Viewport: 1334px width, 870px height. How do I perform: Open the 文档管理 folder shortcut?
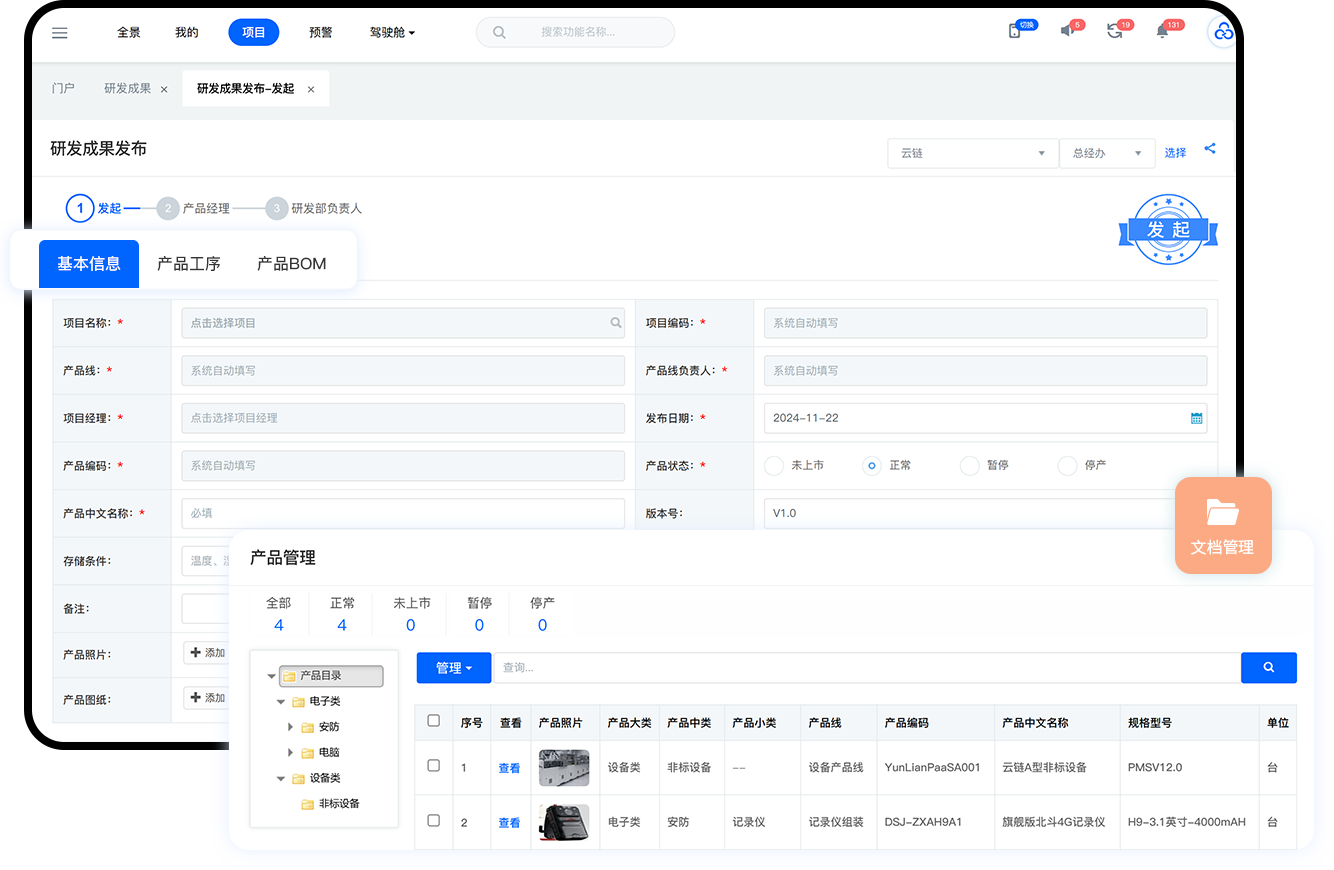pyautogui.click(x=1222, y=525)
